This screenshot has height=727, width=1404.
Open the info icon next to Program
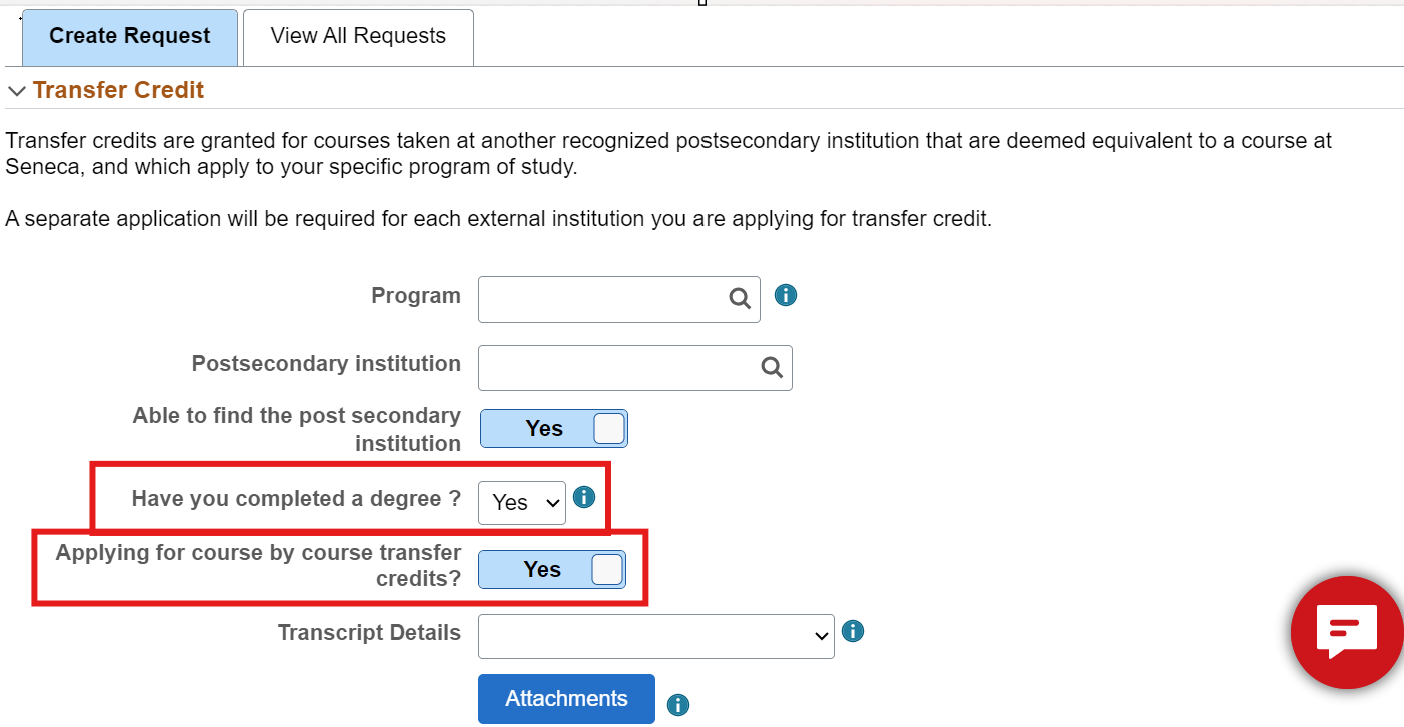coord(786,295)
